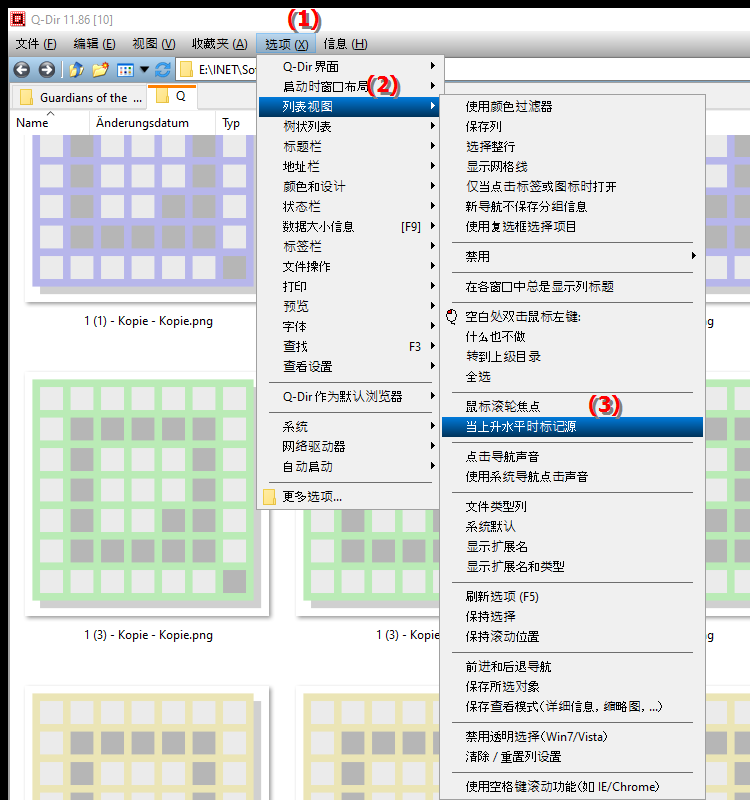This screenshot has width=750, height=800.
Task: Open the 查看设置 submenu
Action: [x=349, y=366]
